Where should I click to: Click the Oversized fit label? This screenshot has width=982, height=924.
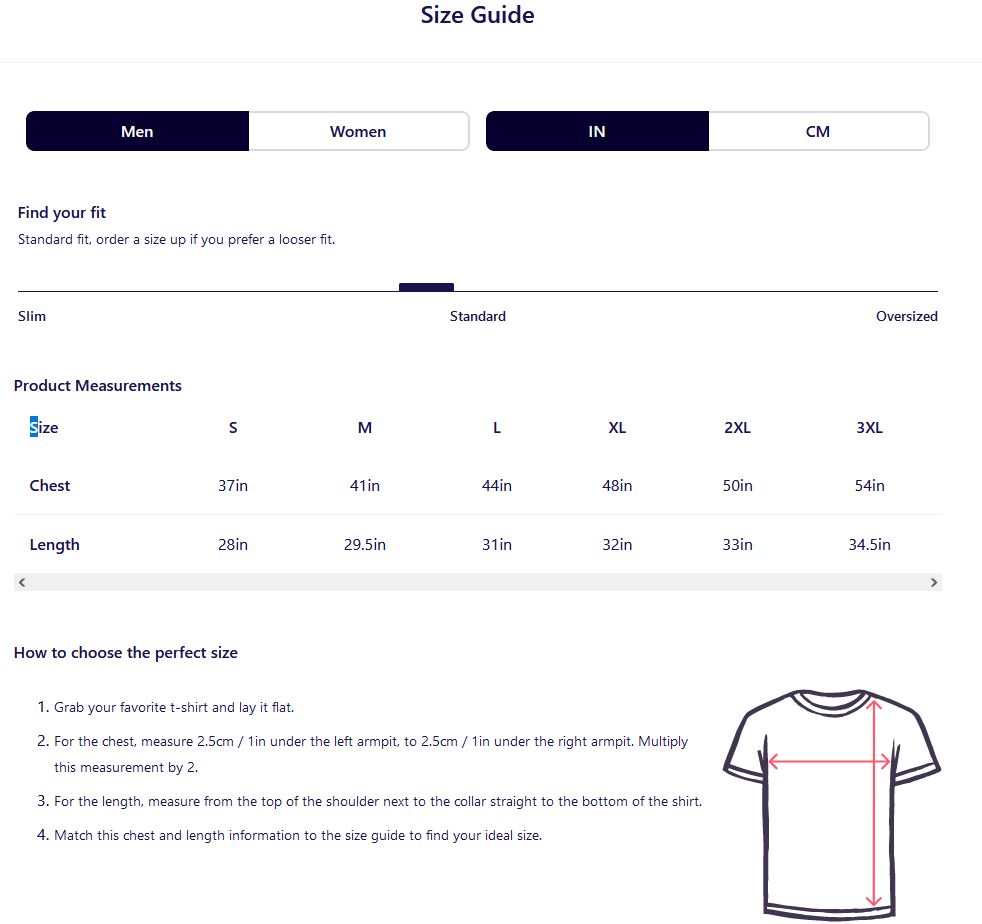[906, 316]
